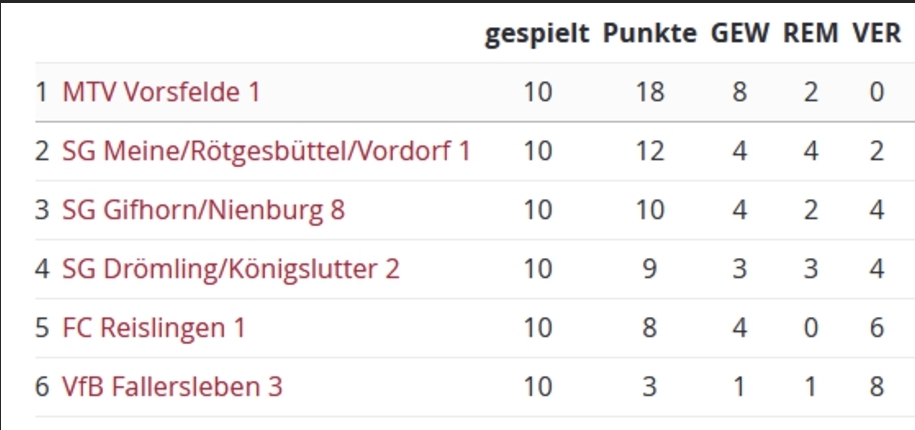Select the 12 points cell in row 2

(650, 151)
